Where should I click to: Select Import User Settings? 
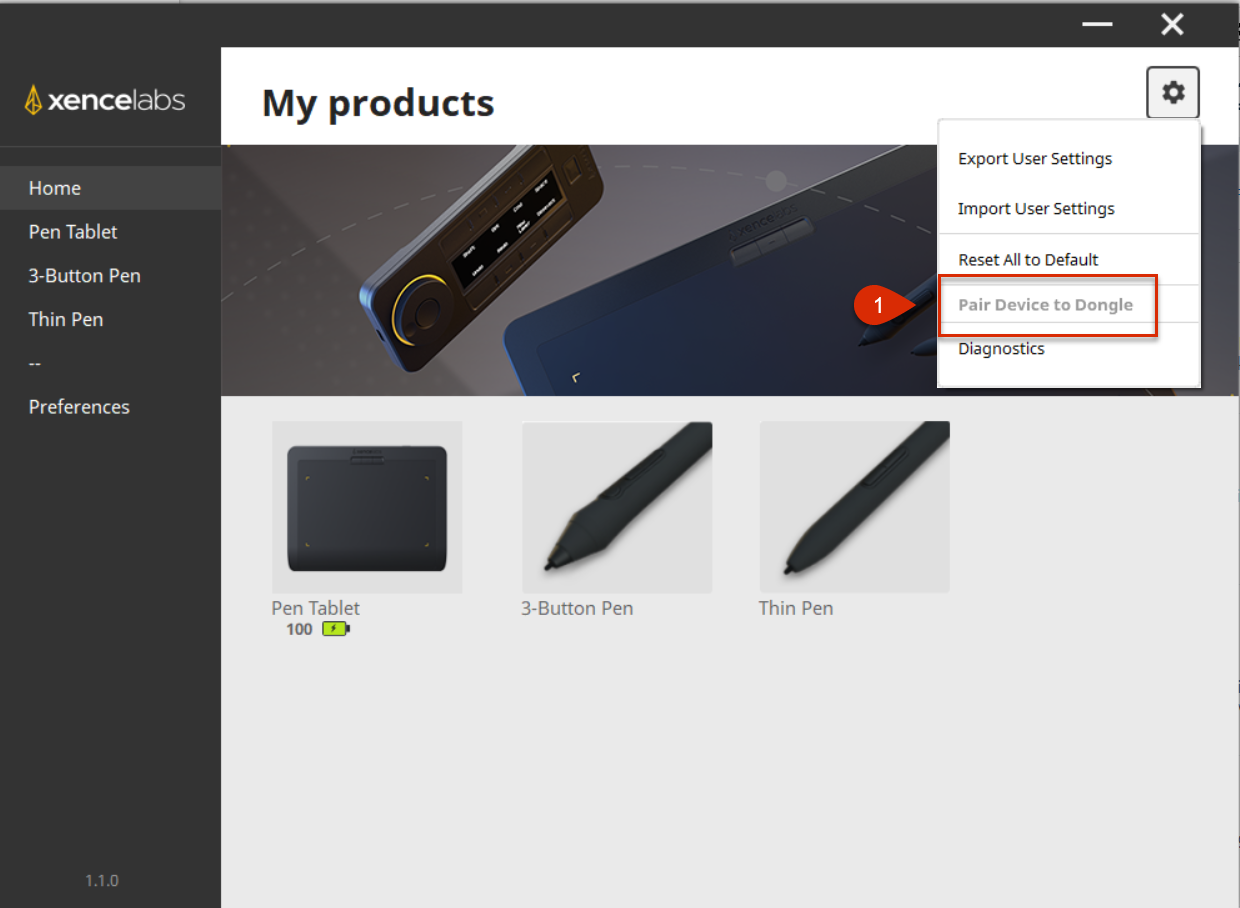(x=1036, y=209)
